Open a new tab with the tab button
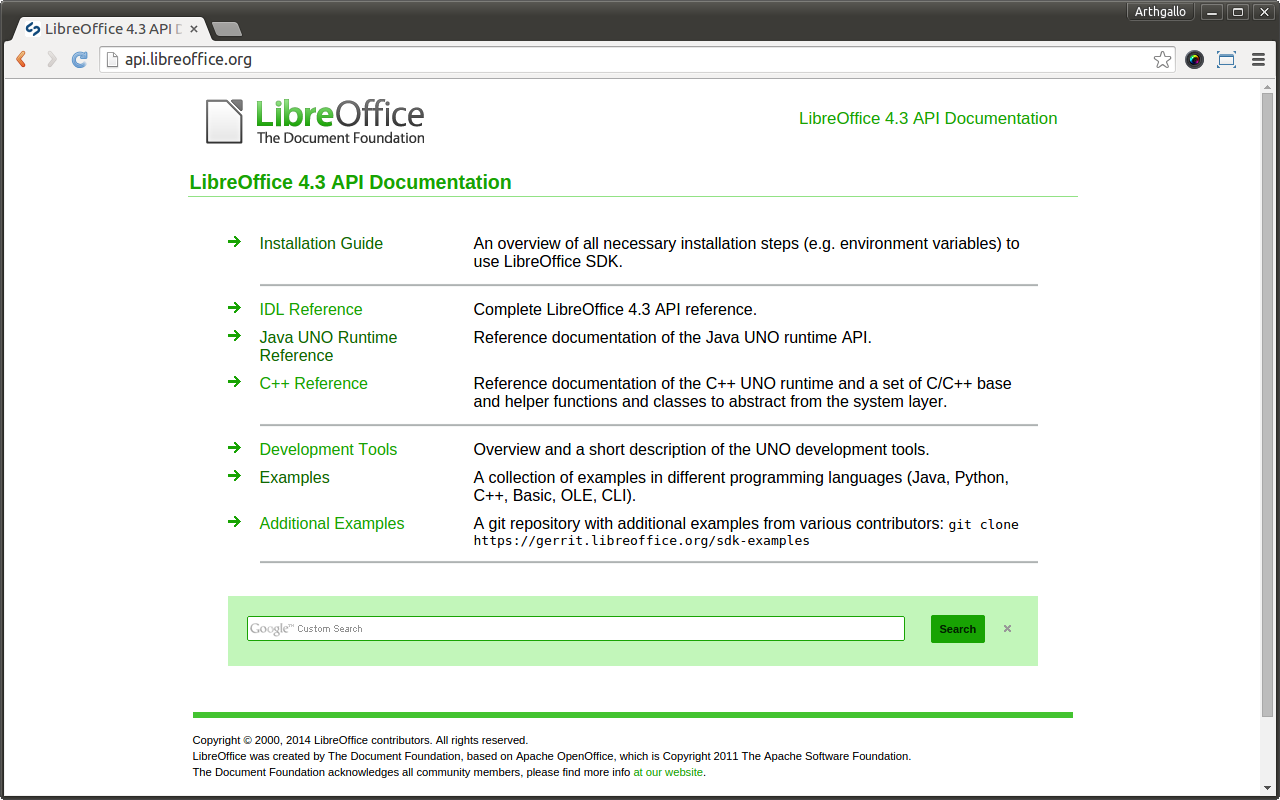Screen dimensions: 1280x800 (x=227, y=29)
